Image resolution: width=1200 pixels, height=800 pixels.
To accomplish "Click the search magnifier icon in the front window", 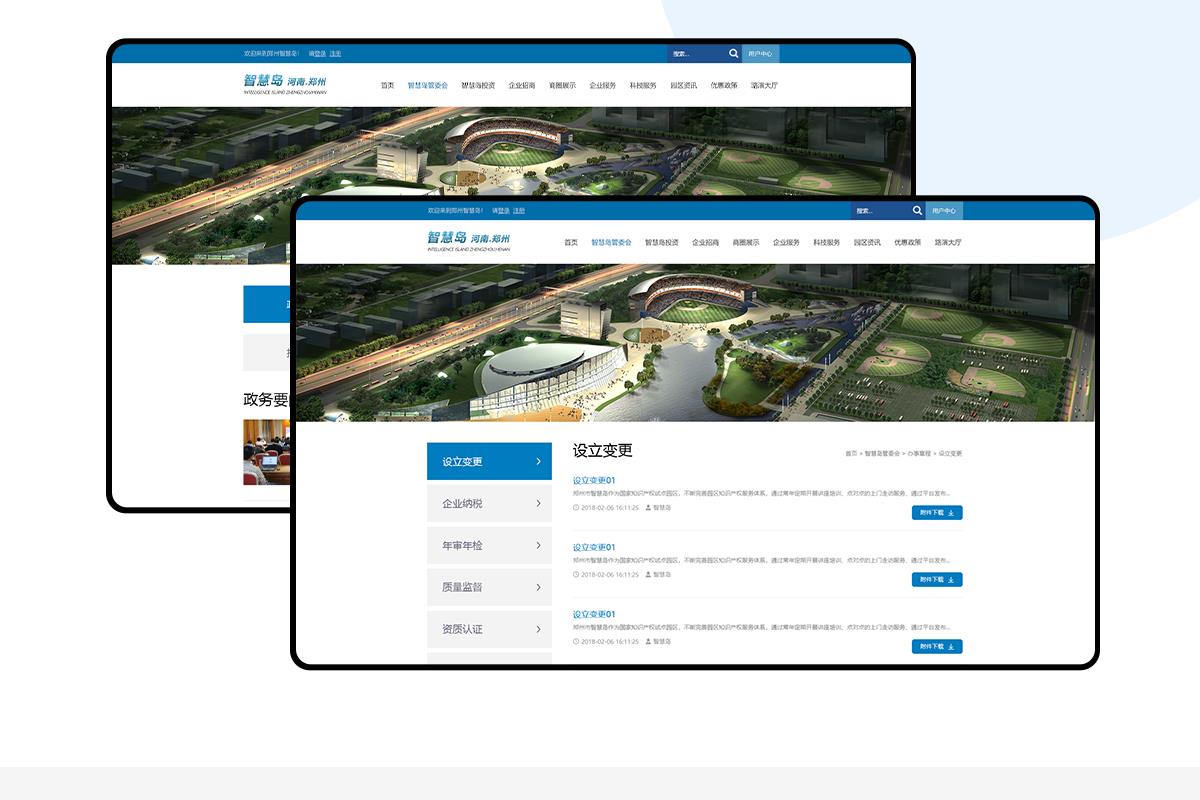I will [917, 211].
